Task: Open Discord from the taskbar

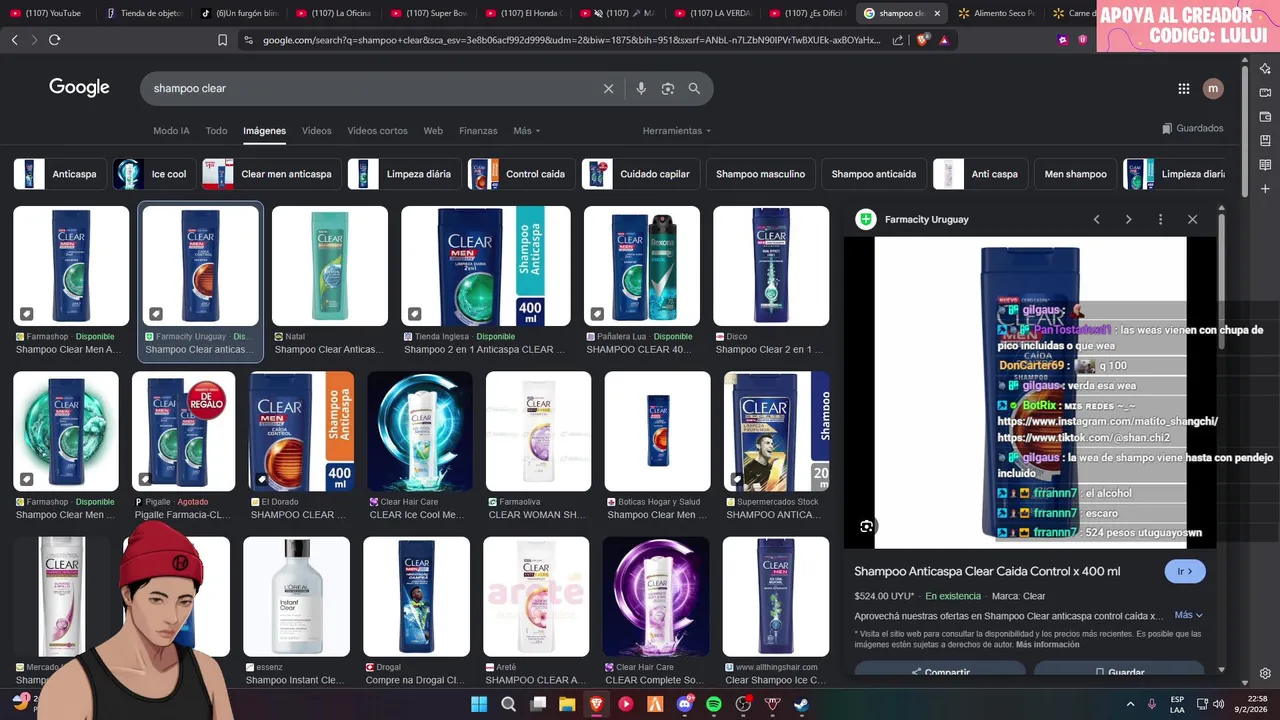Action: tap(685, 704)
